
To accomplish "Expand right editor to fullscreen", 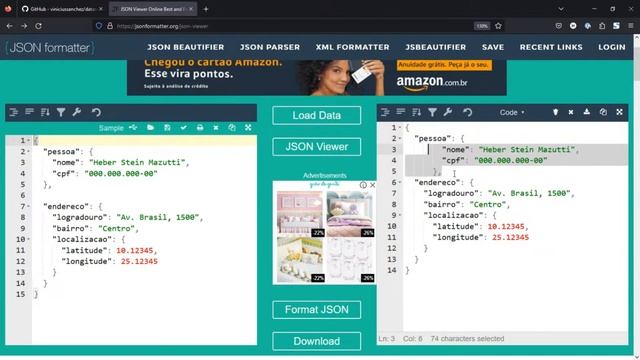I will 620,112.
